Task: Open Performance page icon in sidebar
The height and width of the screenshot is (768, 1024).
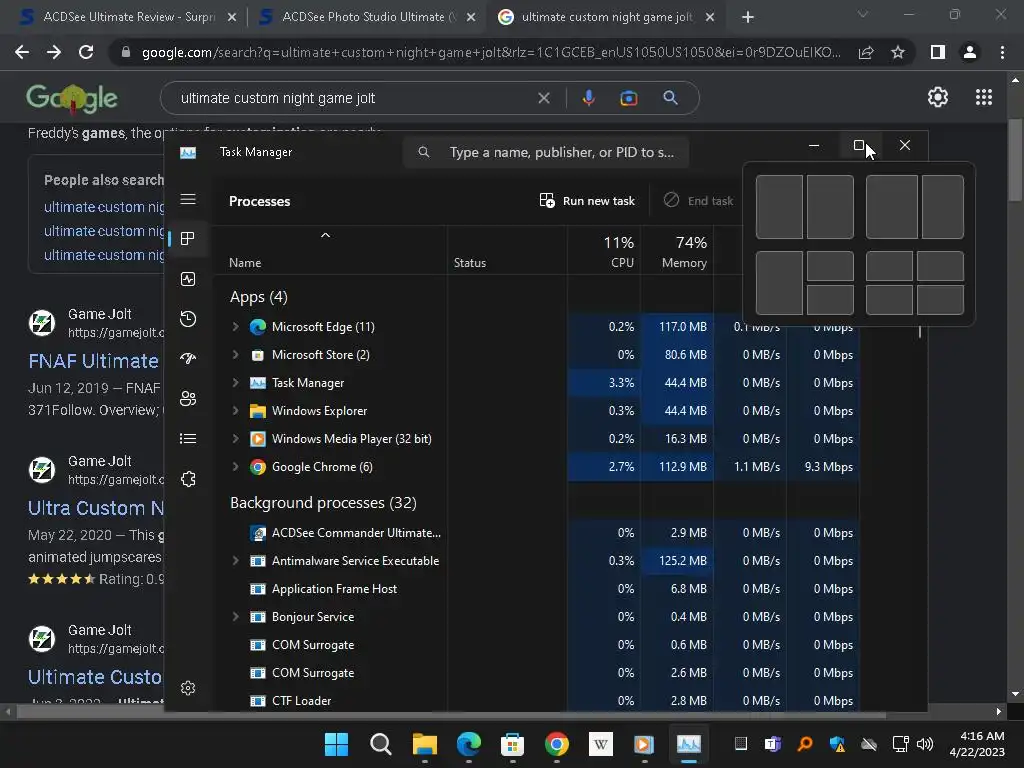Action: tap(188, 280)
